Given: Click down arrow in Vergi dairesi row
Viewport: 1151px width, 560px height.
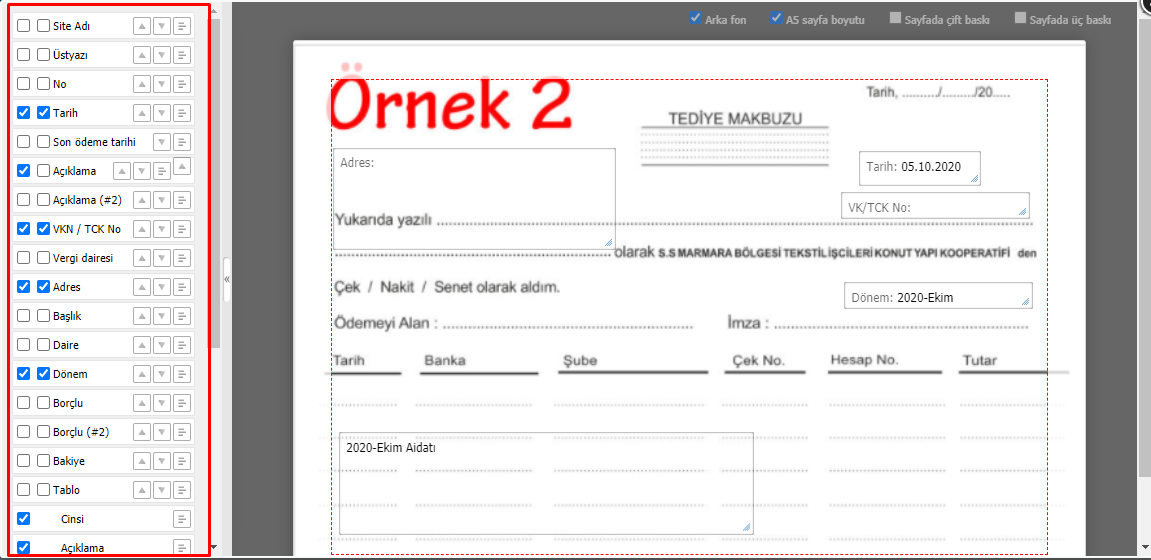Looking at the screenshot, I should click(162, 258).
